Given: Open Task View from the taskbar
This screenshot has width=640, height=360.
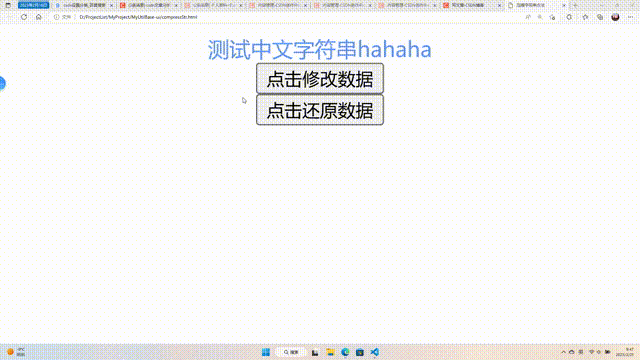Looking at the screenshot, I should click(x=315, y=352).
